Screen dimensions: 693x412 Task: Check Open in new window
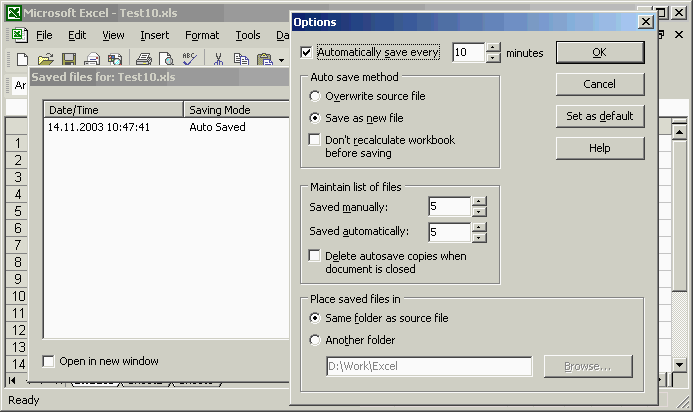49,361
